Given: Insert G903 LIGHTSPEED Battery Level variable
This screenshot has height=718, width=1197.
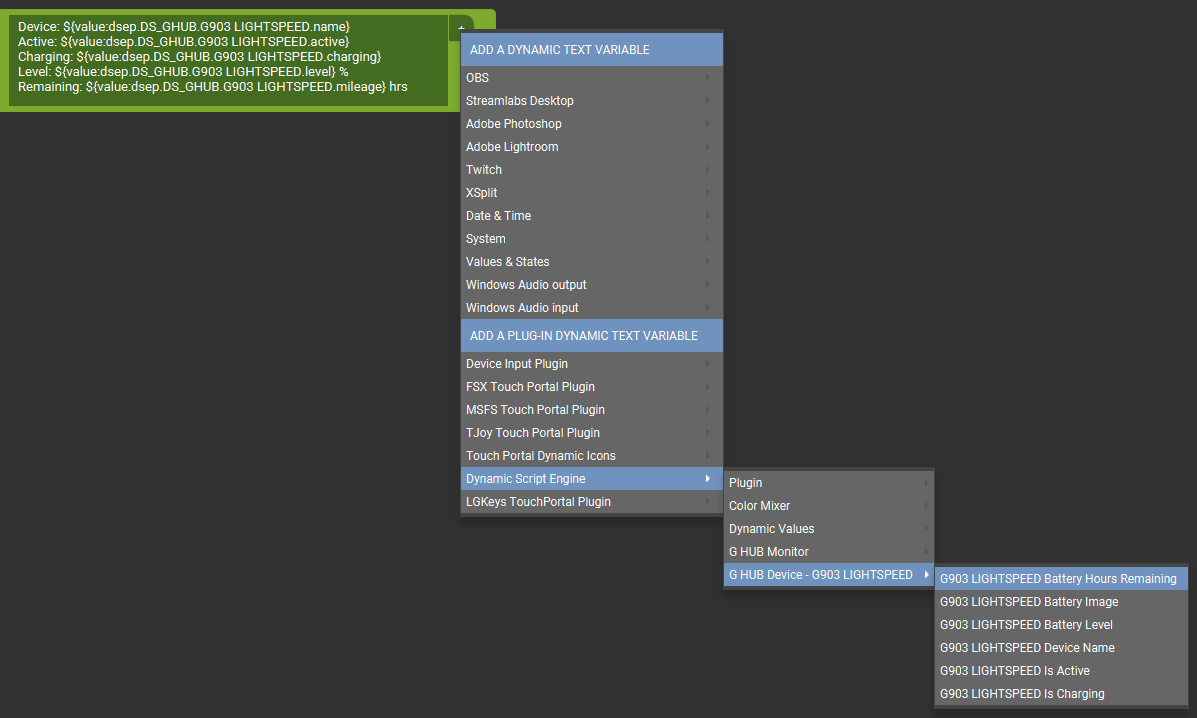Looking at the screenshot, I should pos(1061,625).
